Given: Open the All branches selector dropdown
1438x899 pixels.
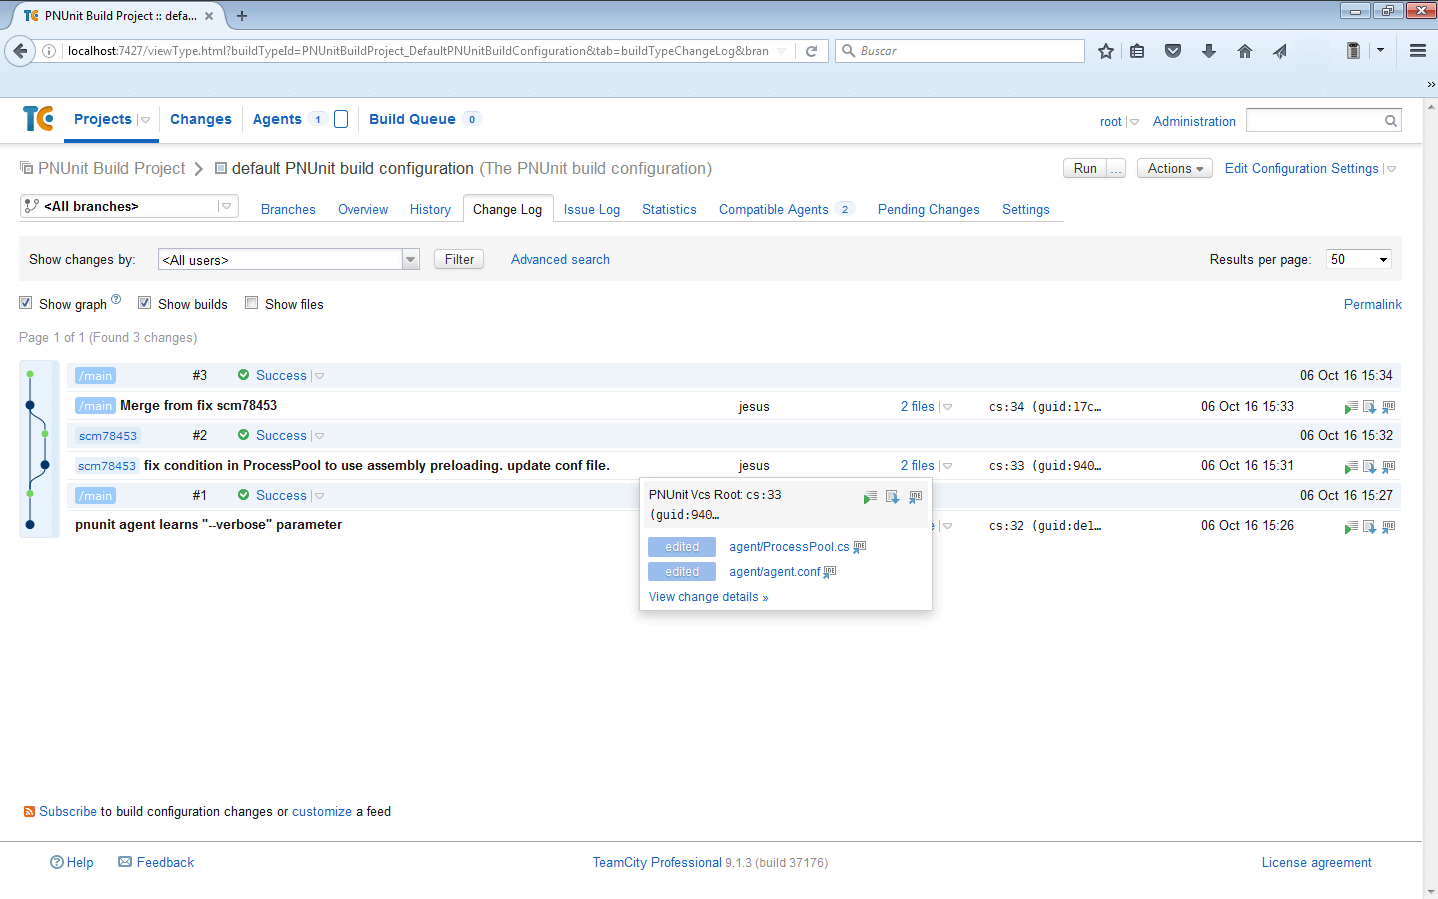Looking at the screenshot, I should (x=129, y=206).
